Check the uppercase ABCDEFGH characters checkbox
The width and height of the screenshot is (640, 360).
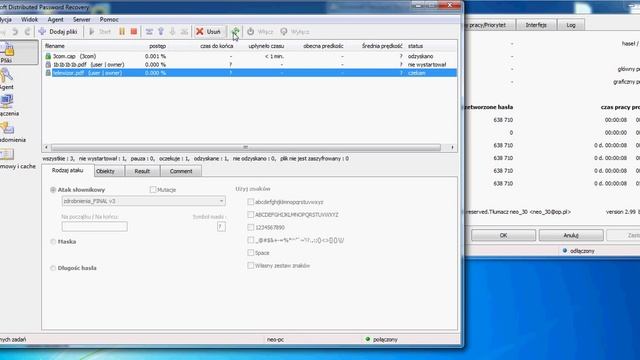pos(251,214)
